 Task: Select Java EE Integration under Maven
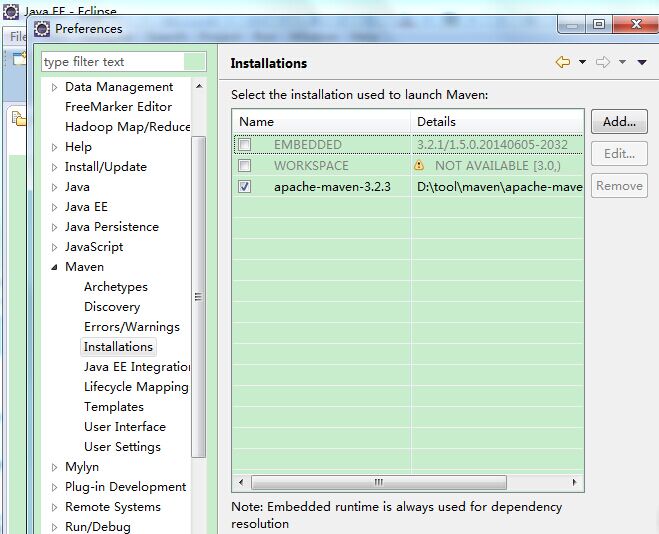(137, 367)
